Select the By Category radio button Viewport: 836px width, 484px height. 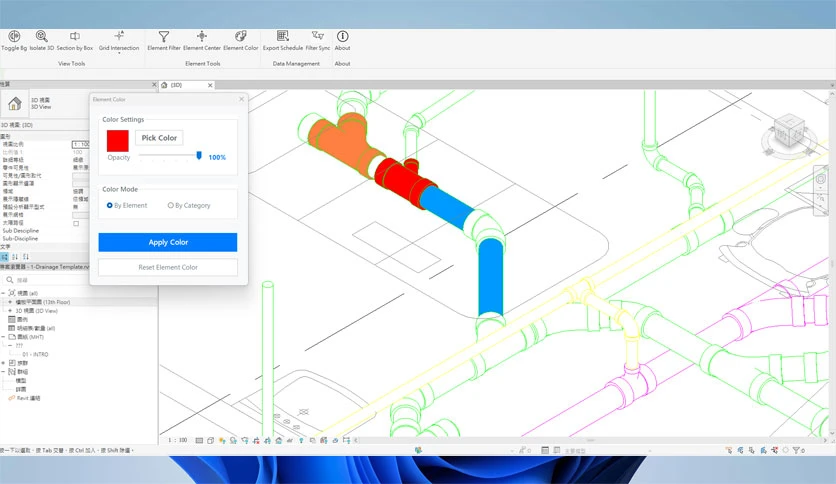[171, 205]
